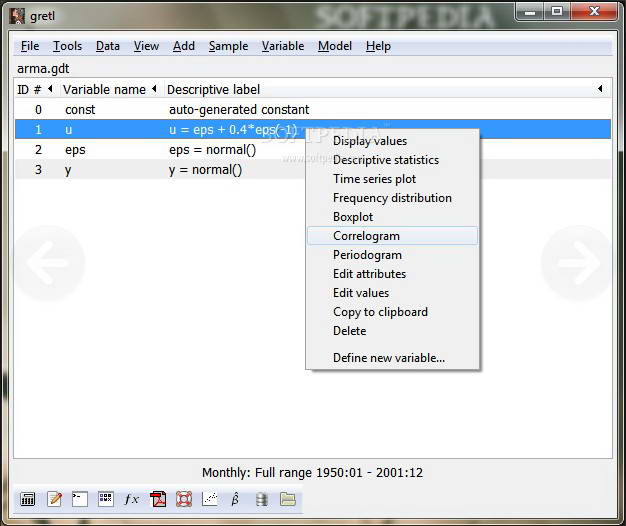Screen dimensions: 626x526
Task: Click label 'u = eps + 0.4*eps(-1)'
Action: (x=233, y=130)
